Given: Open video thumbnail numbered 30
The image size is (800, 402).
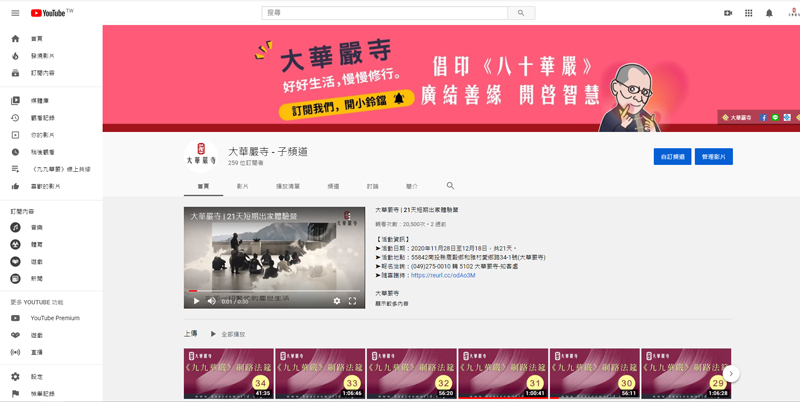Looking at the screenshot, I should point(594,373).
